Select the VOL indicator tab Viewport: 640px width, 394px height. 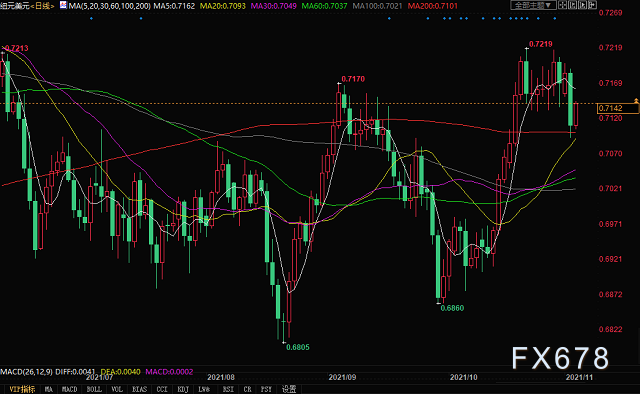(x=117, y=389)
